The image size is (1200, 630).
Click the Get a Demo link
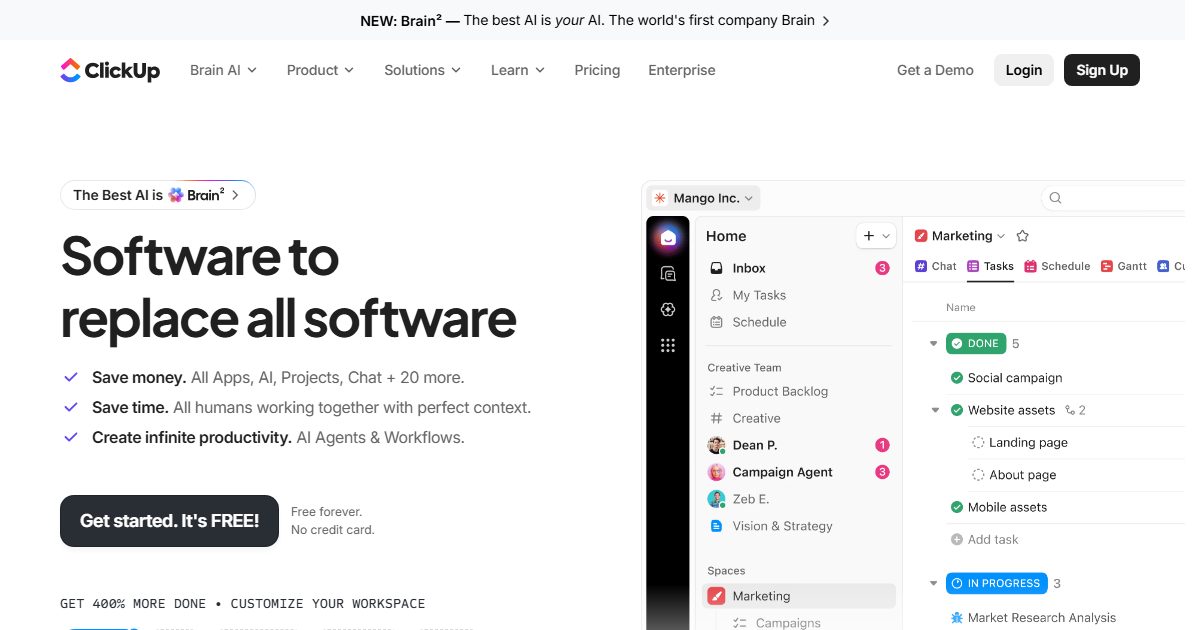935,70
